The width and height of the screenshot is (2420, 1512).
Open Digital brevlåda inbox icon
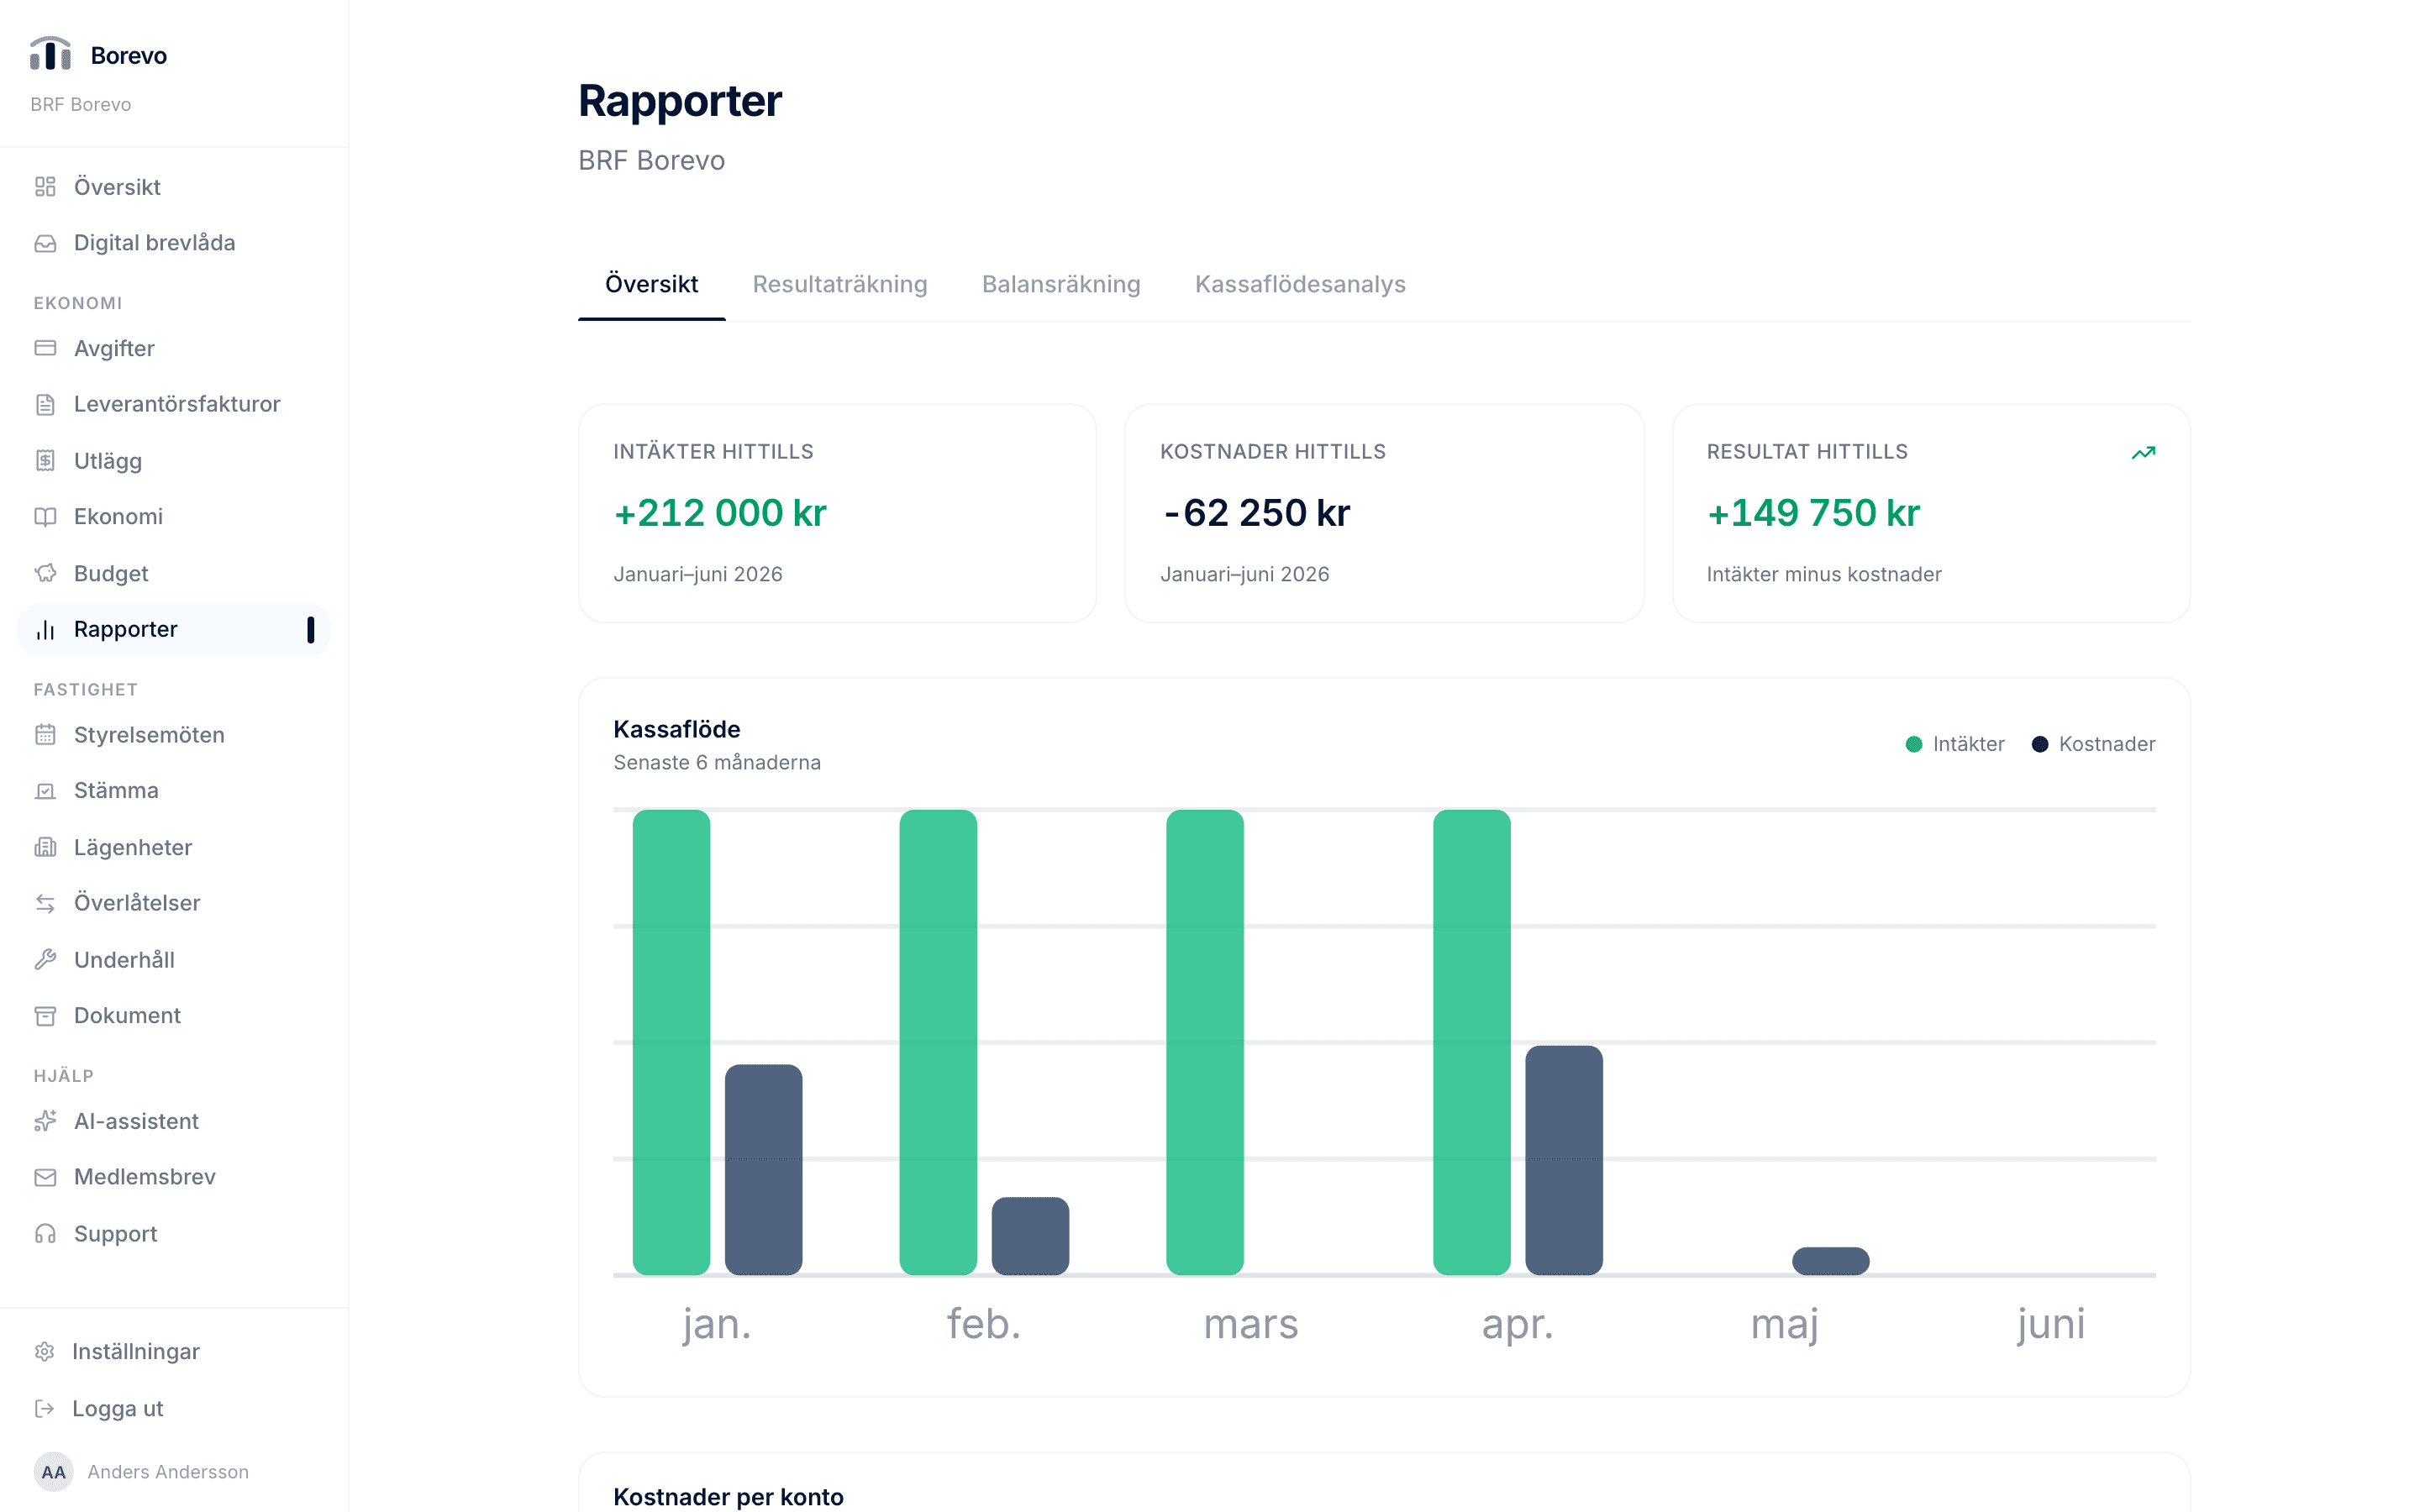(45, 243)
